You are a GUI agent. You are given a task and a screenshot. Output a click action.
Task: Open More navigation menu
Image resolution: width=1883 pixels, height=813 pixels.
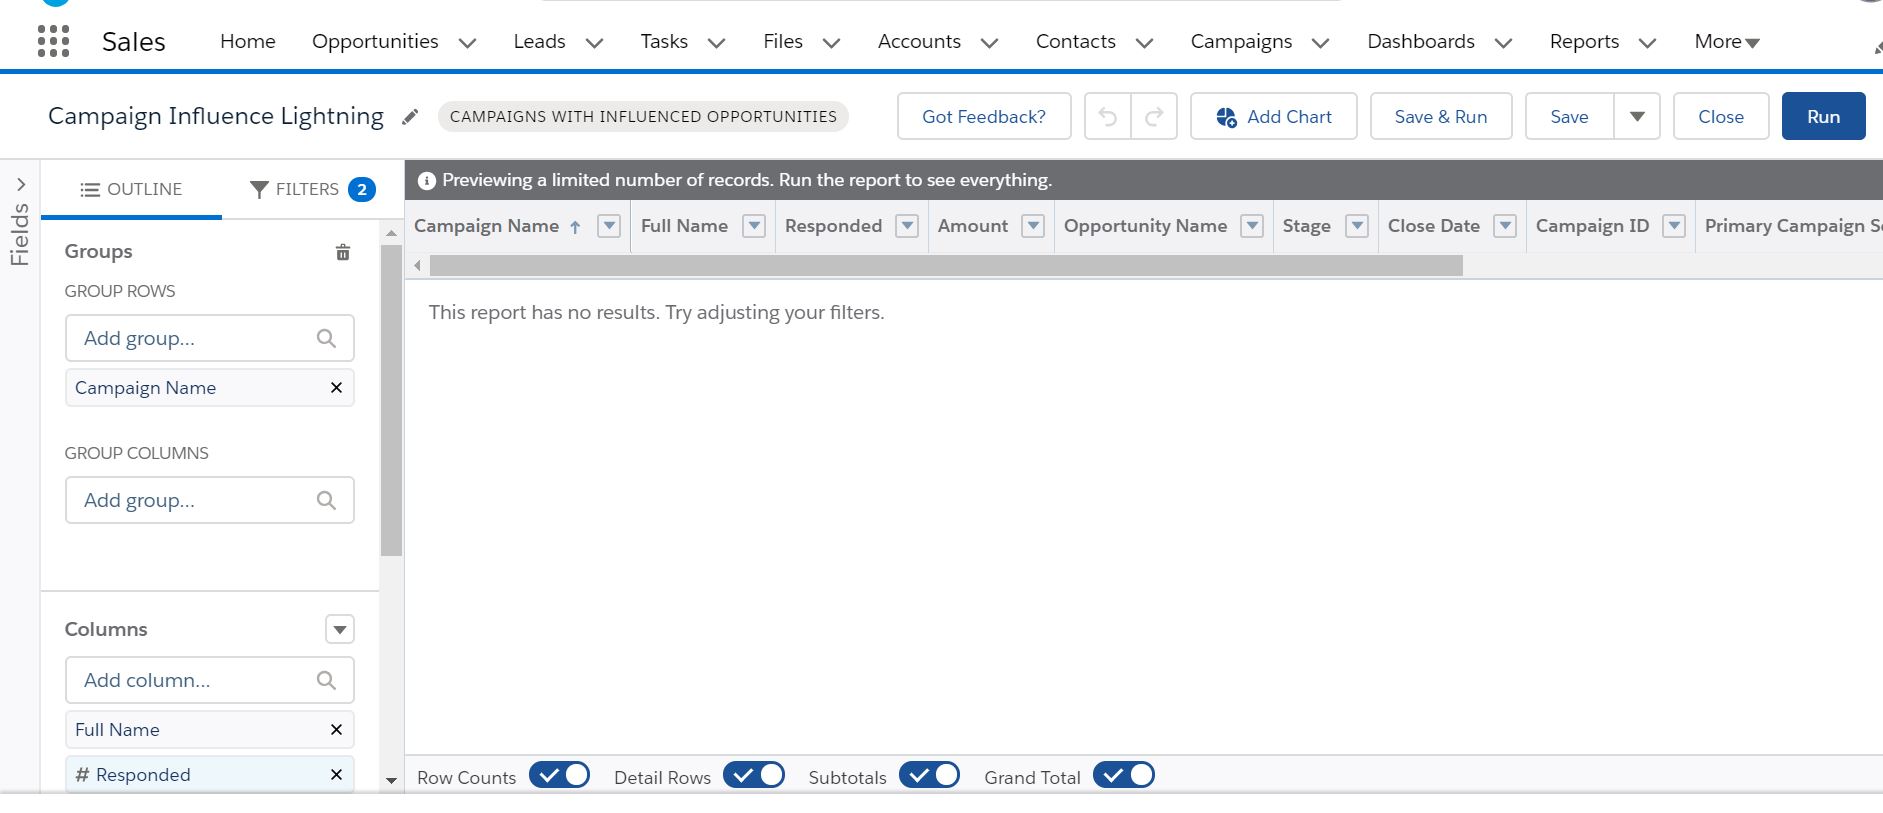pyautogui.click(x=1727, y=42)
